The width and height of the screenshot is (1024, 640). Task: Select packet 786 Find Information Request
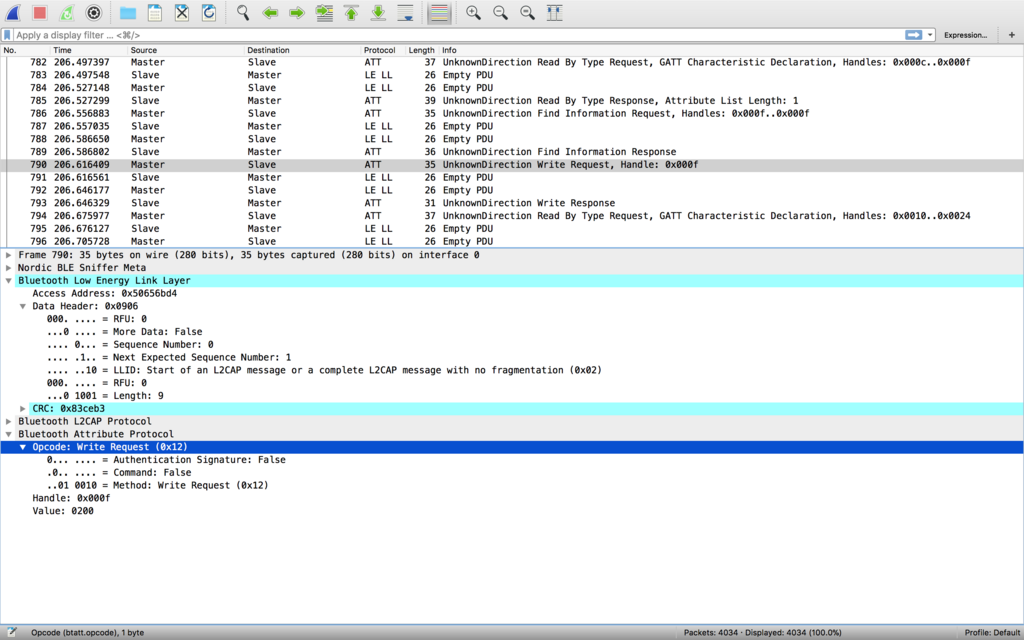pyautogui.click(x=512, y=113)
